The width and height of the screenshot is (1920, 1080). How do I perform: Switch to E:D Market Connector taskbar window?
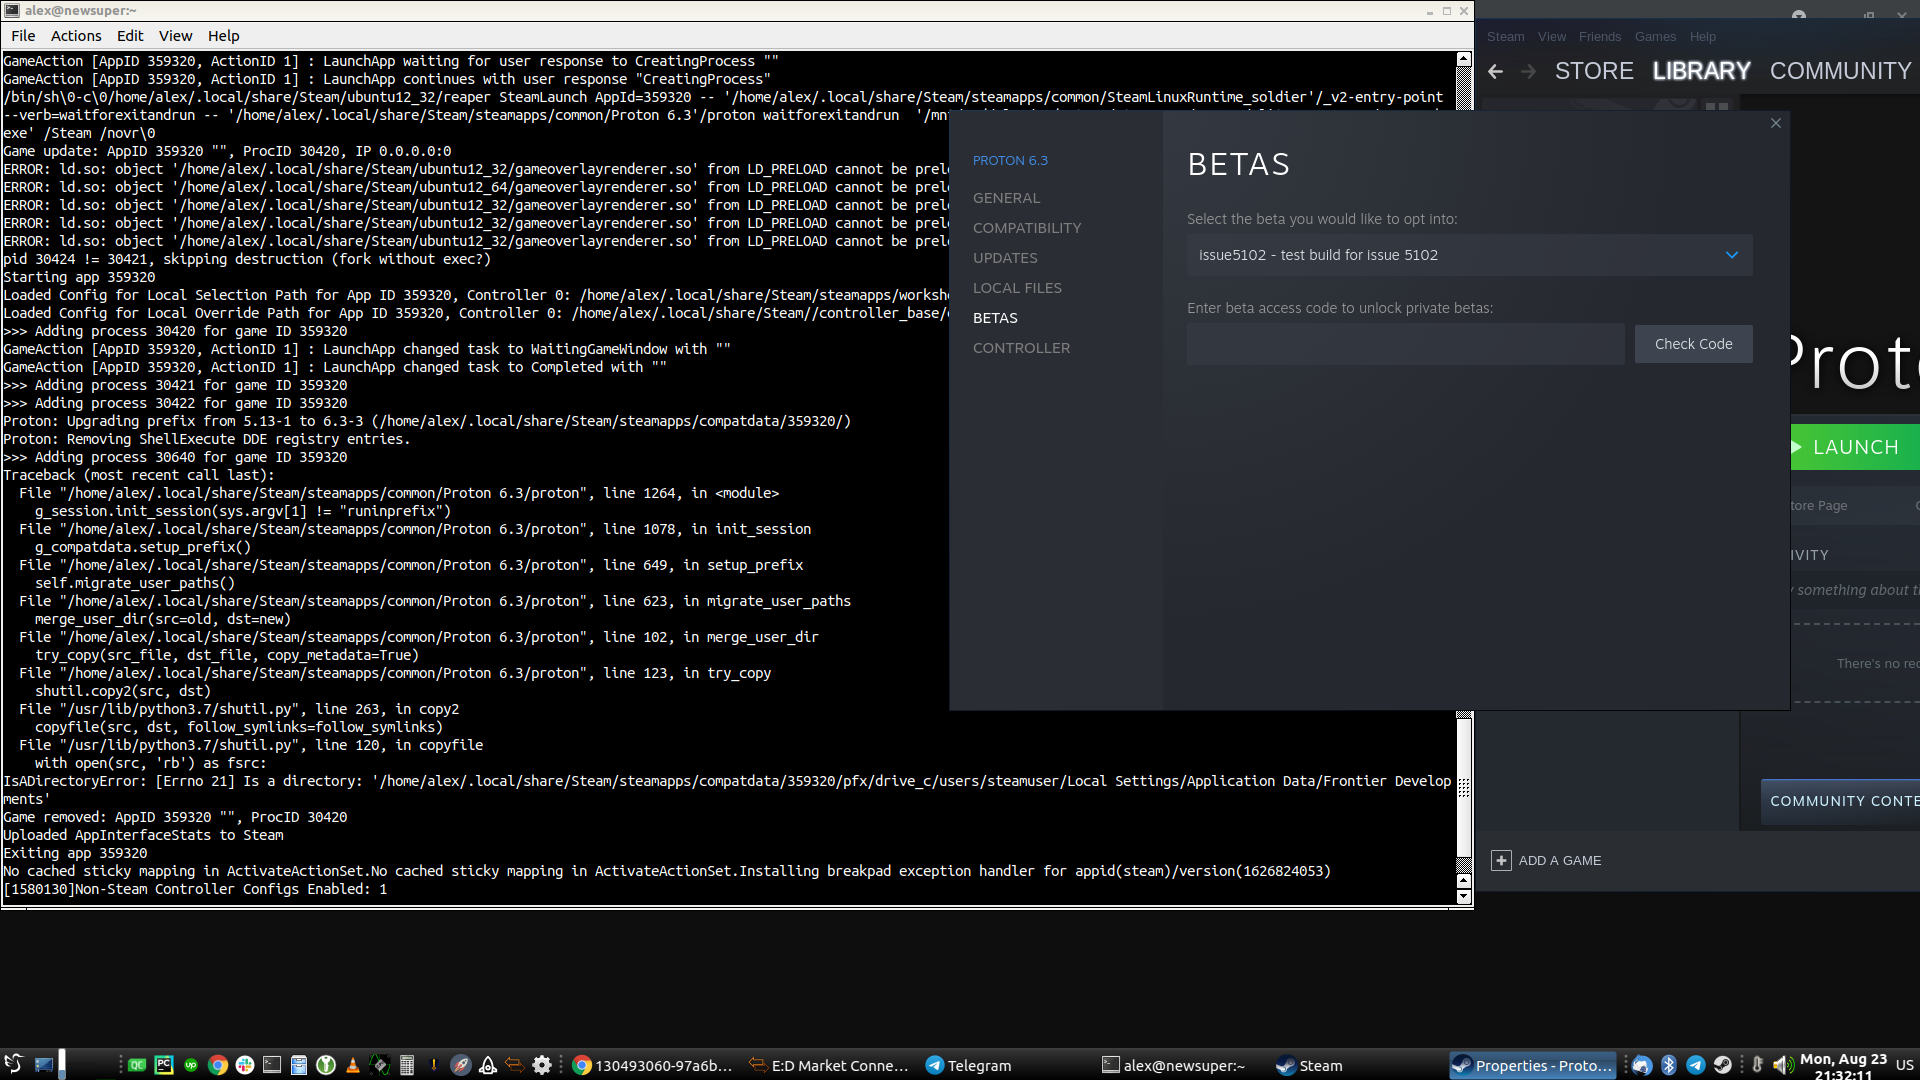point(828,1065)
